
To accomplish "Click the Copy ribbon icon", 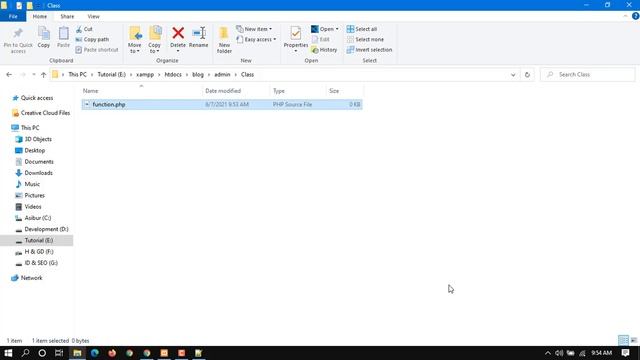I will point(44,38).
